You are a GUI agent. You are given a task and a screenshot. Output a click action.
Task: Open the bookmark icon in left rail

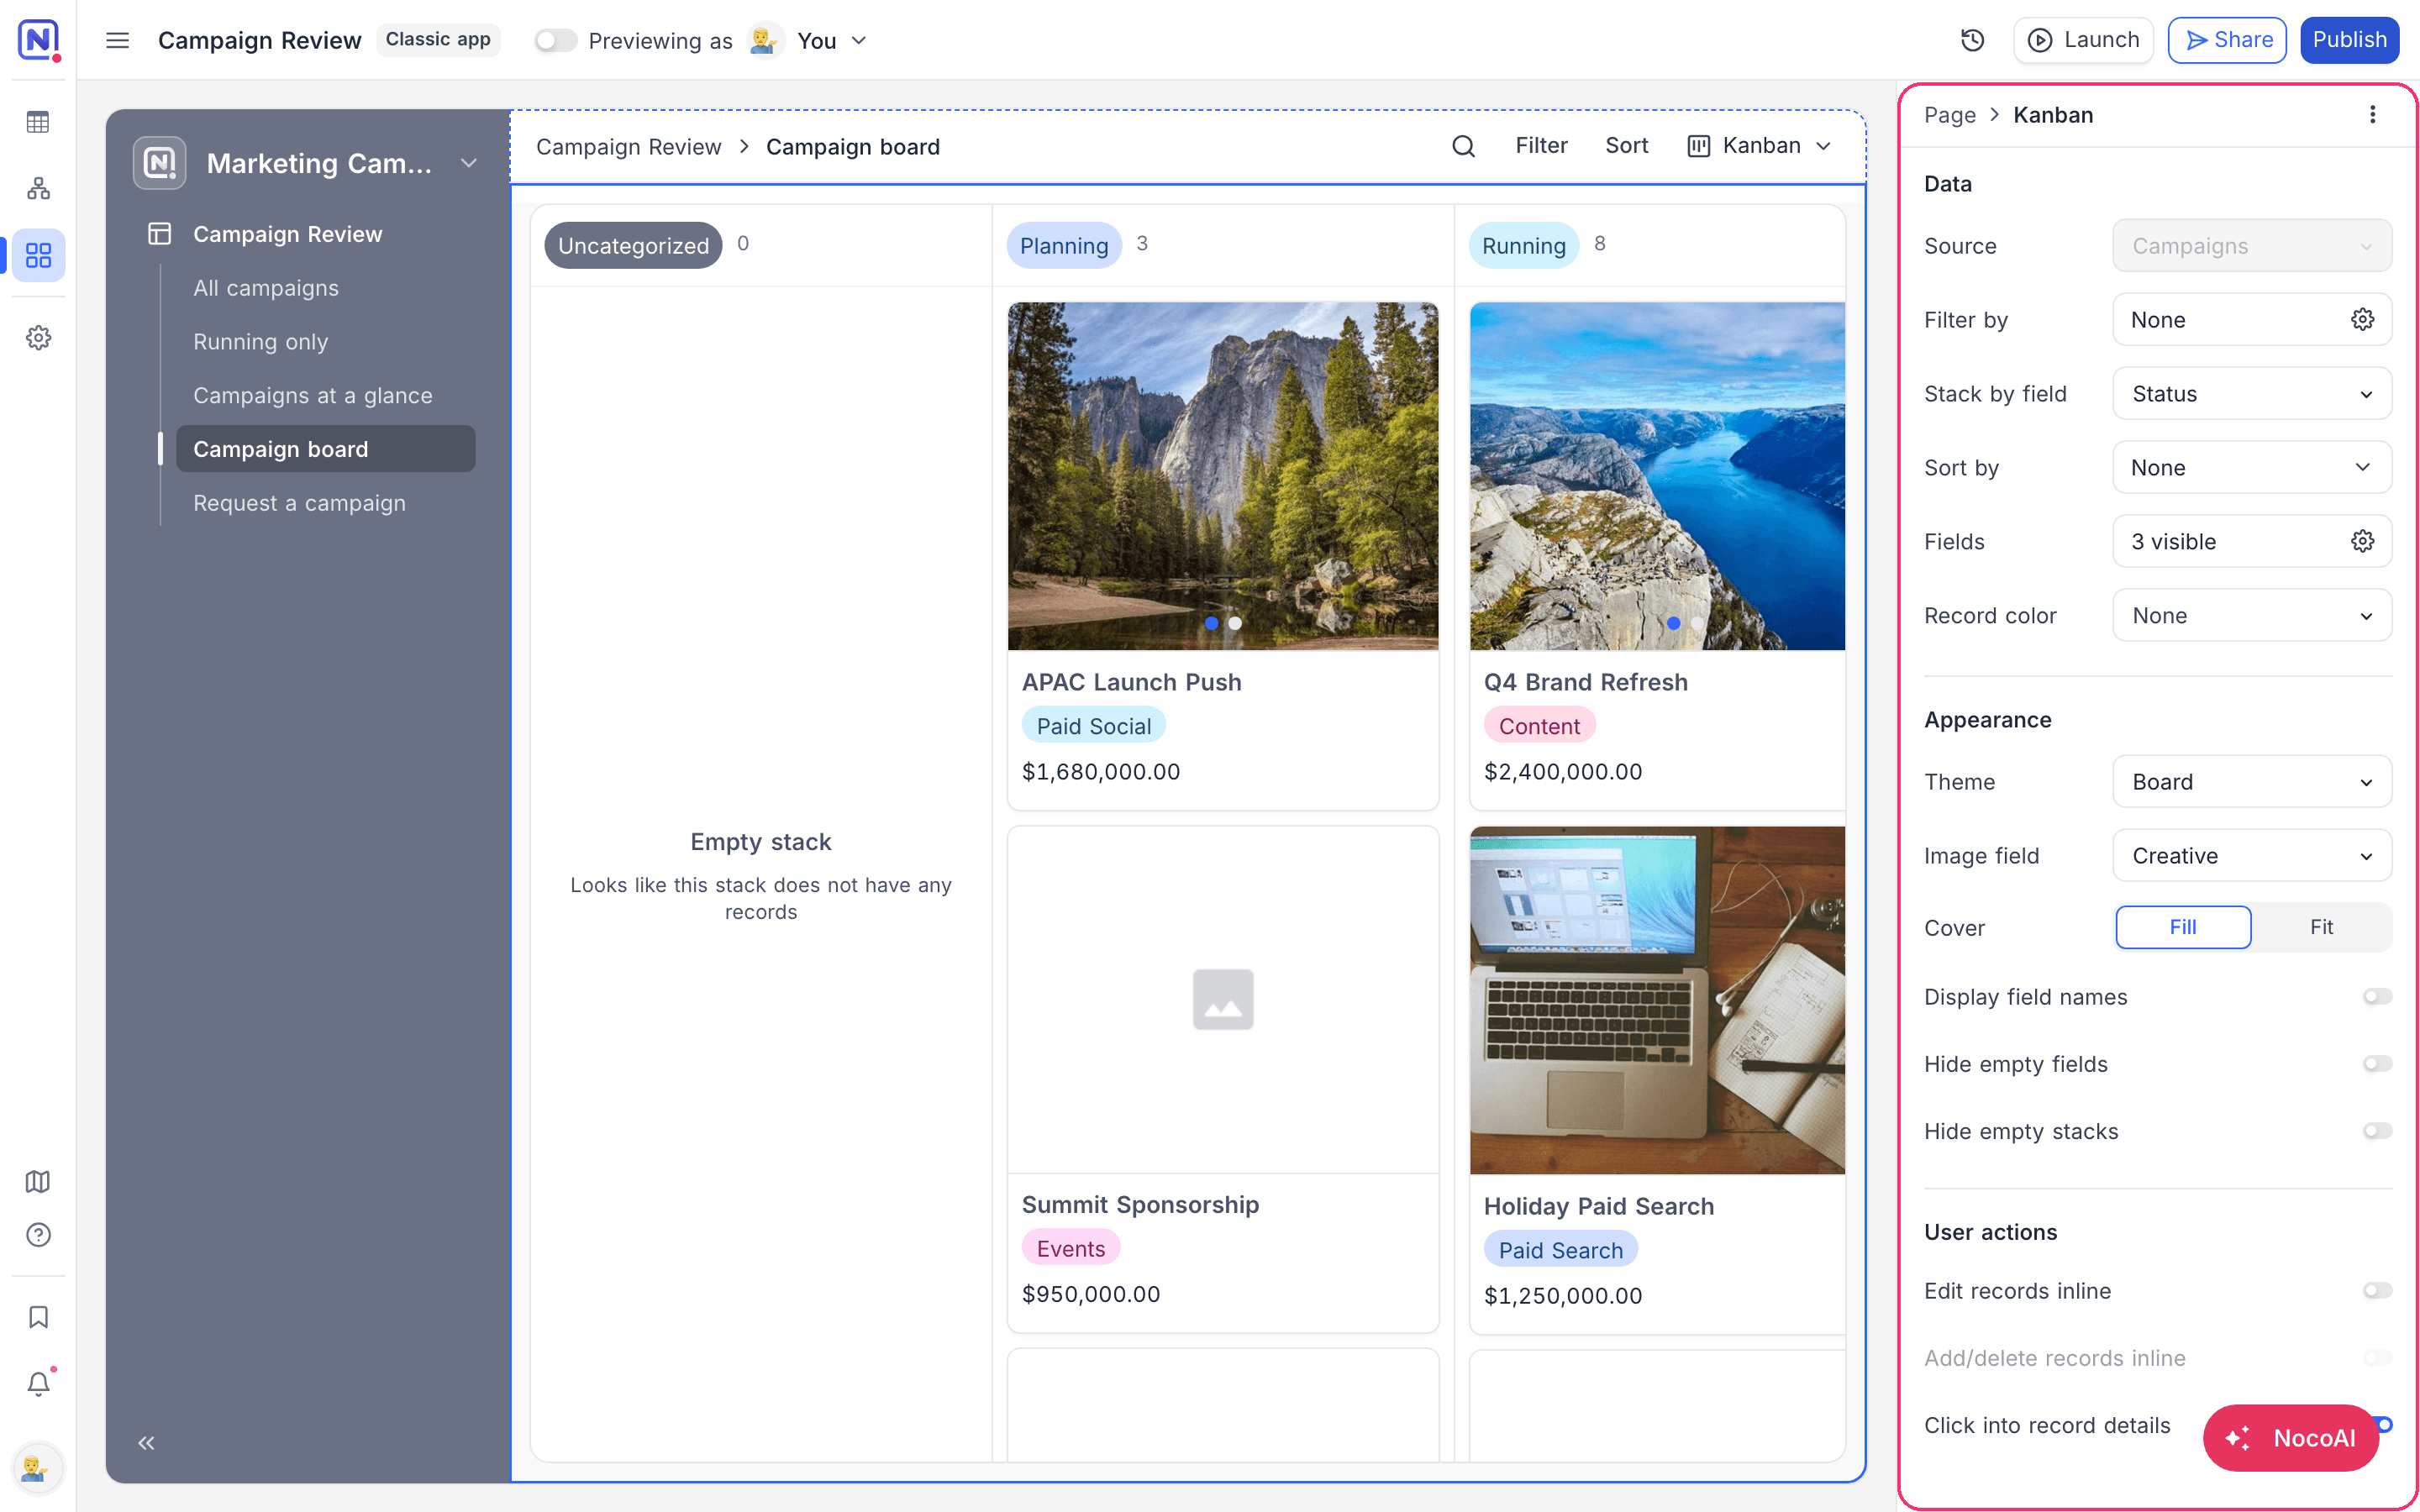pyautogui.click(x=38, y=1317)
